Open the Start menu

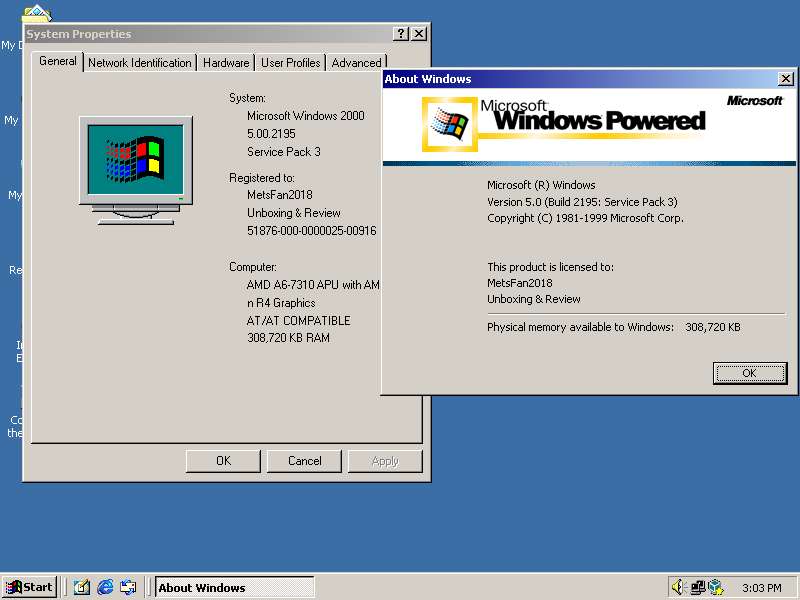click(x=29, y=587)
